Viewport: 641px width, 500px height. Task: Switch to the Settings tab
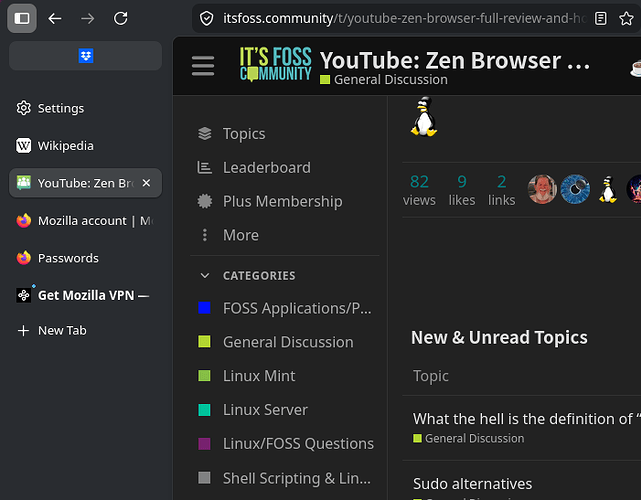click(85, 108)
